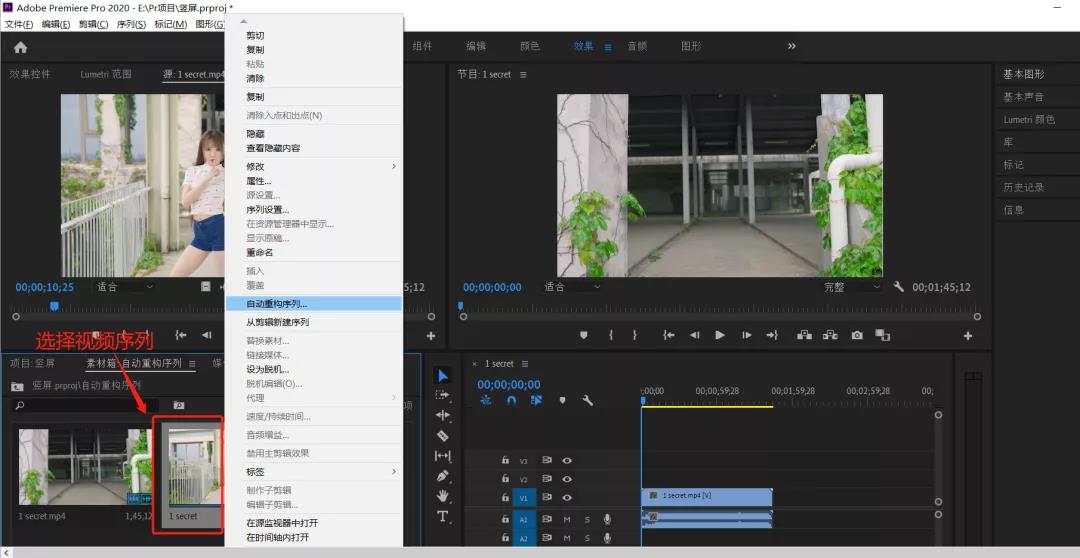Viewport: 1080px width, 558px height.
Task: Select the Selection arrow tool
Action: (x=443, y=375)
